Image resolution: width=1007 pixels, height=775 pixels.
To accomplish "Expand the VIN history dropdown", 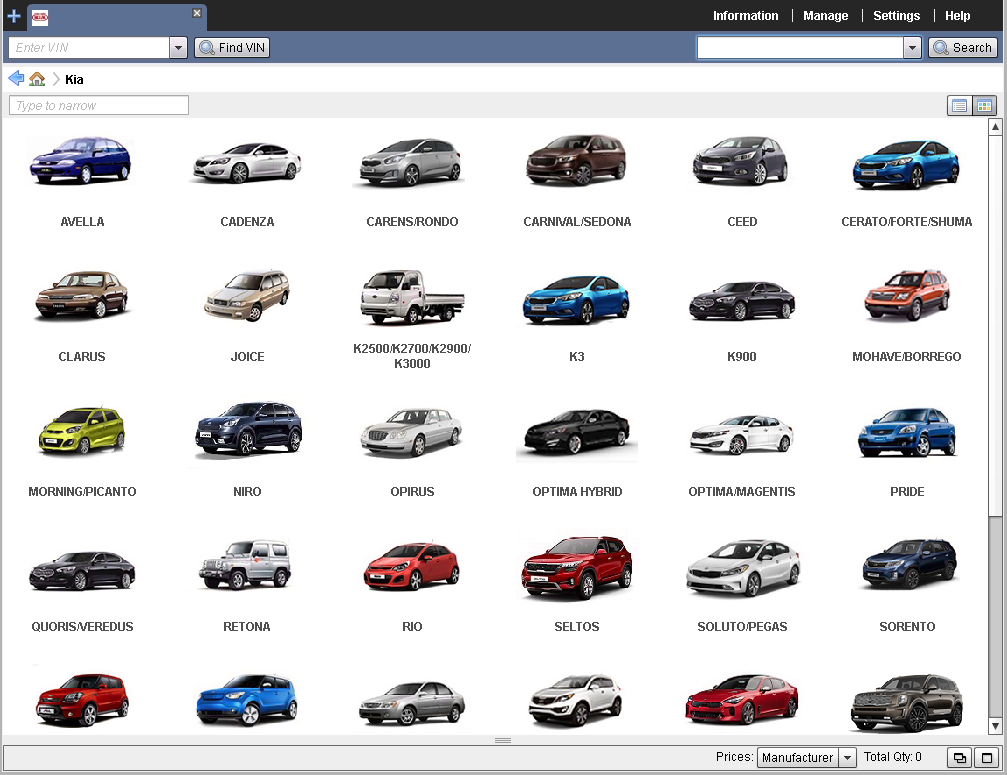I will tap(179, 48).
